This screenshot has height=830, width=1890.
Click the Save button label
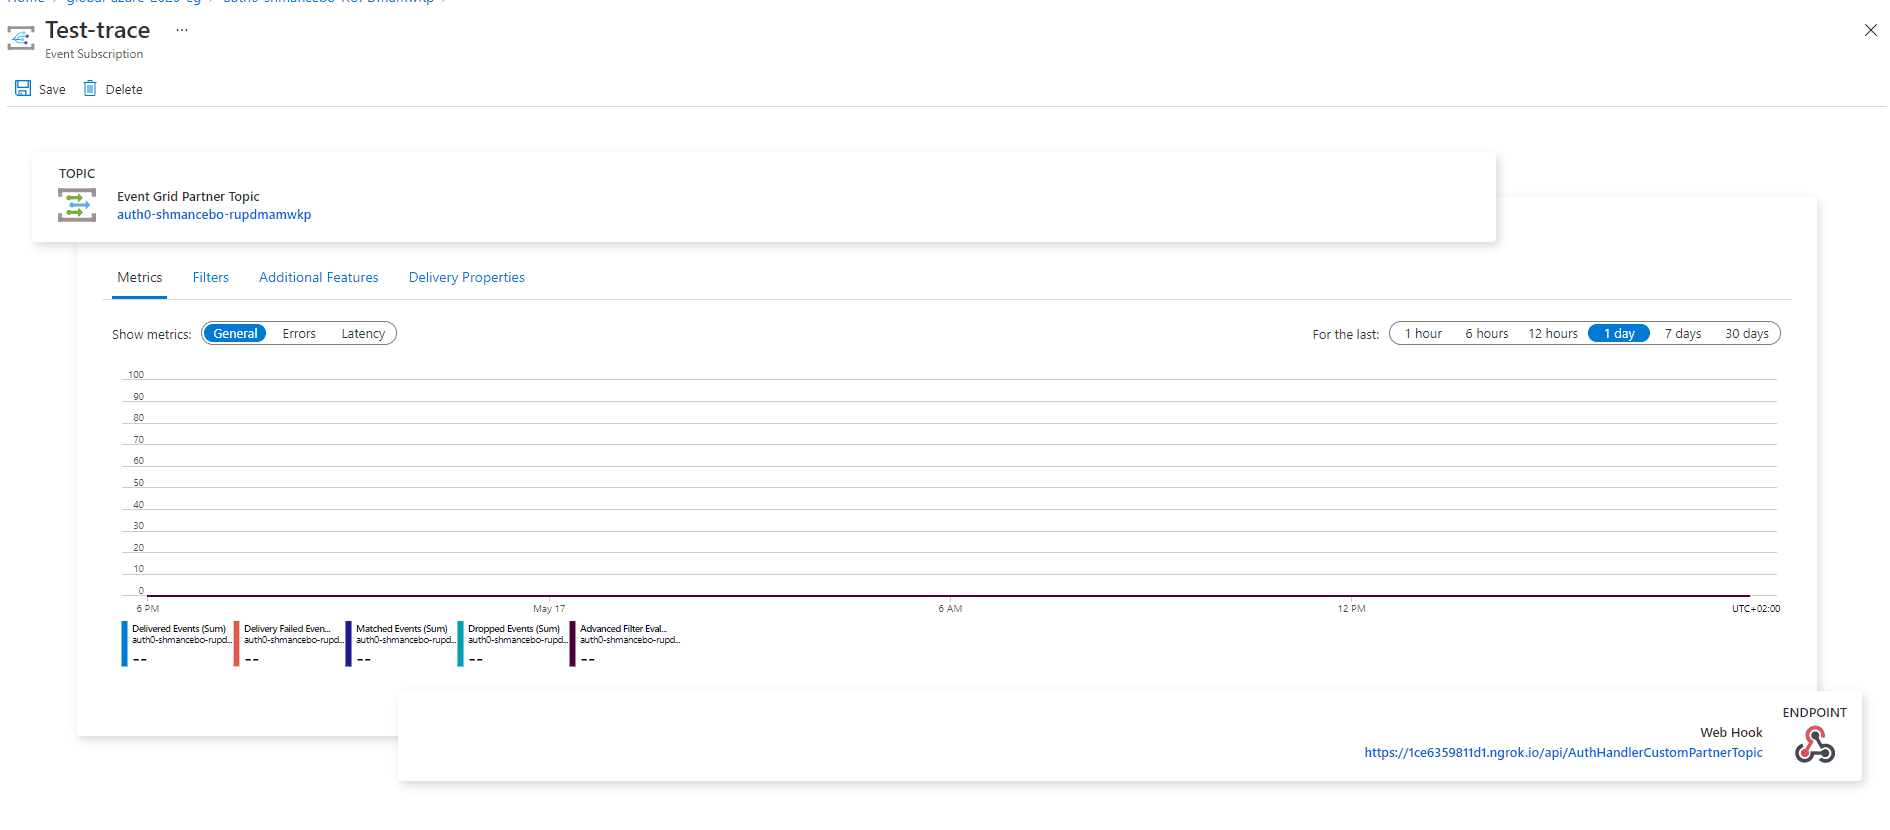click(x=52, y=90)
